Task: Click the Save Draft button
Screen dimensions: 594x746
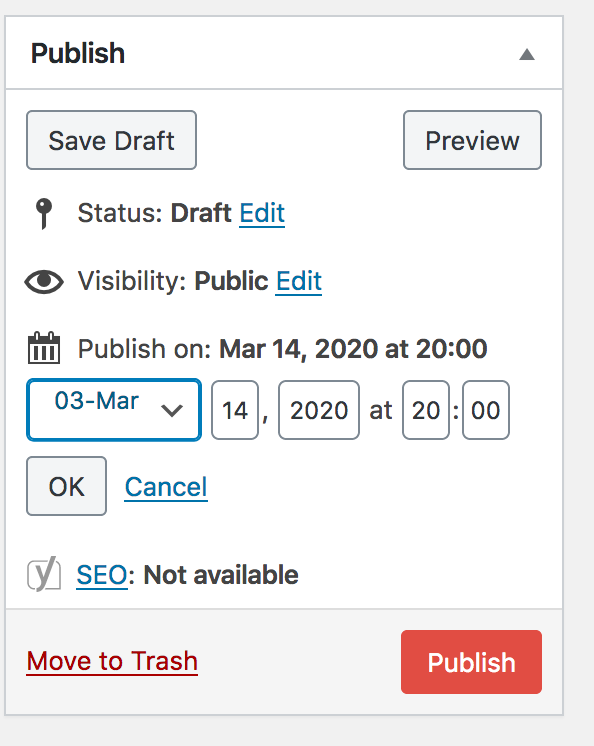Action: (111, 140)
